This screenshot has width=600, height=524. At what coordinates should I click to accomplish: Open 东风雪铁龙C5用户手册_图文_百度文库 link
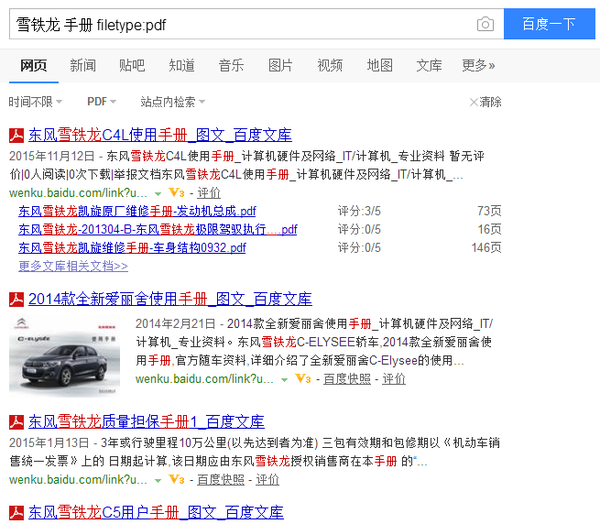pos(156,513)
